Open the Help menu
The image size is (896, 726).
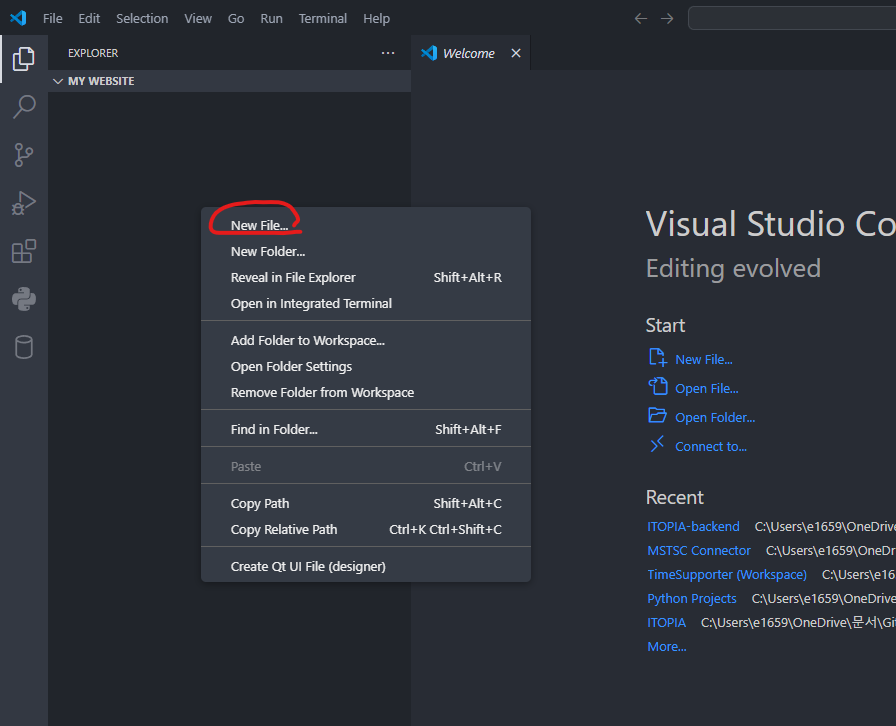click(x=377, y=18)
